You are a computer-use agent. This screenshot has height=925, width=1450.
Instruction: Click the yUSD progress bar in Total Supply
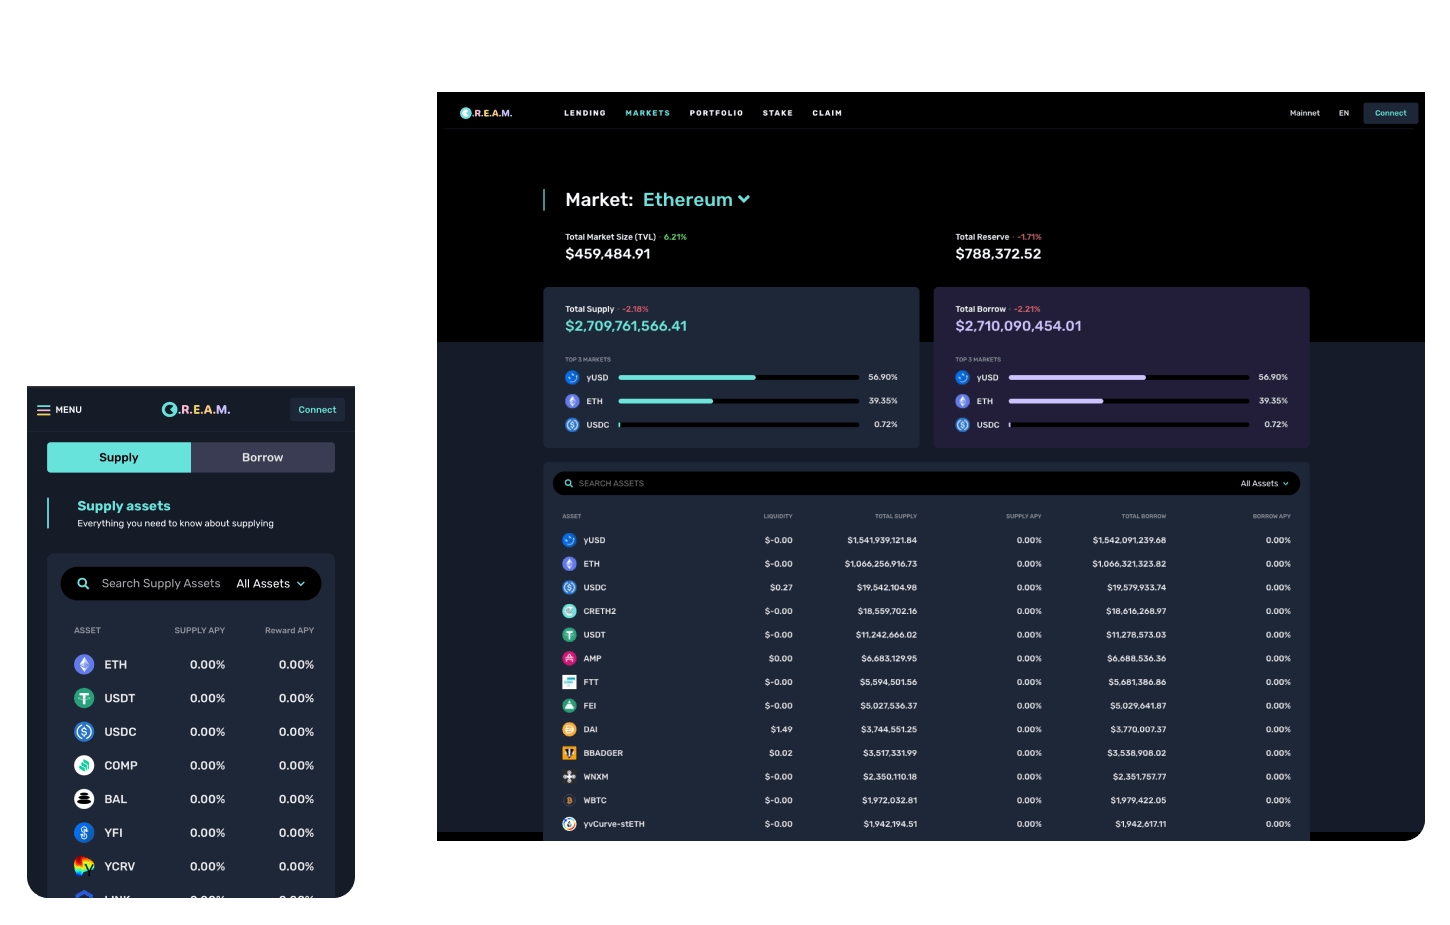coord(739,378)
